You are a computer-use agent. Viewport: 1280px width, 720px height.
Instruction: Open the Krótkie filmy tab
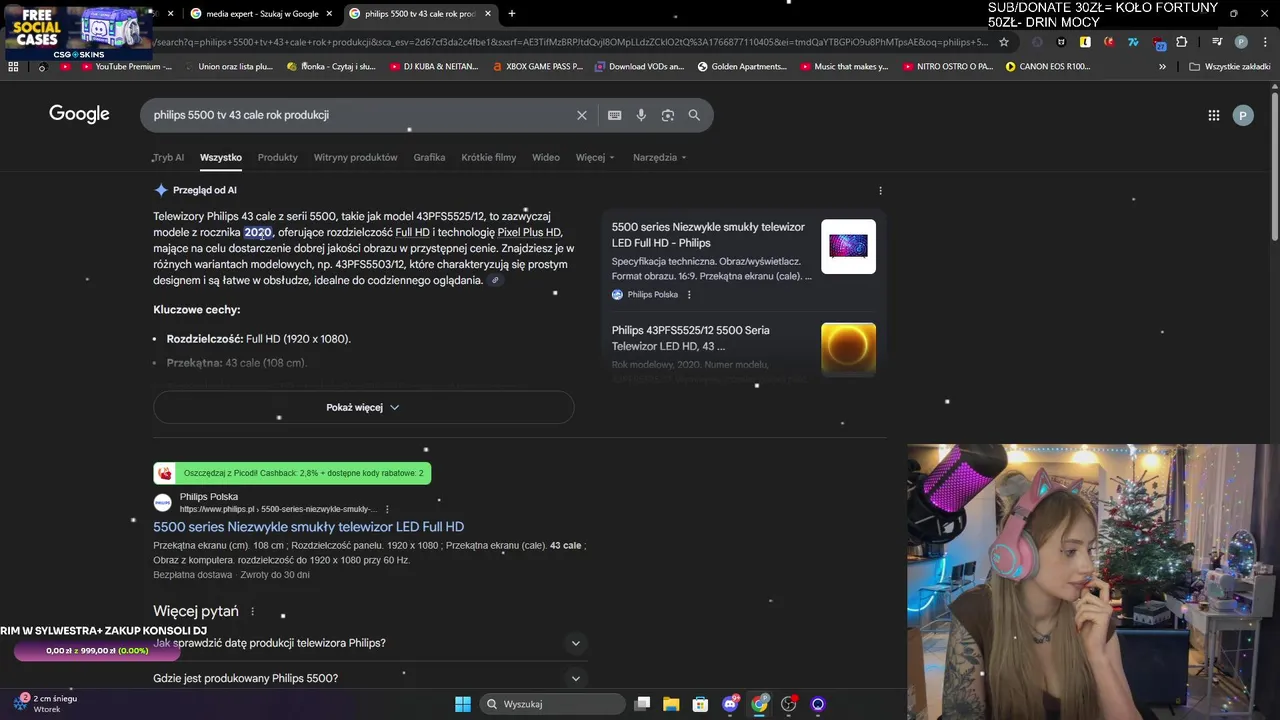[x=488, y=157]
